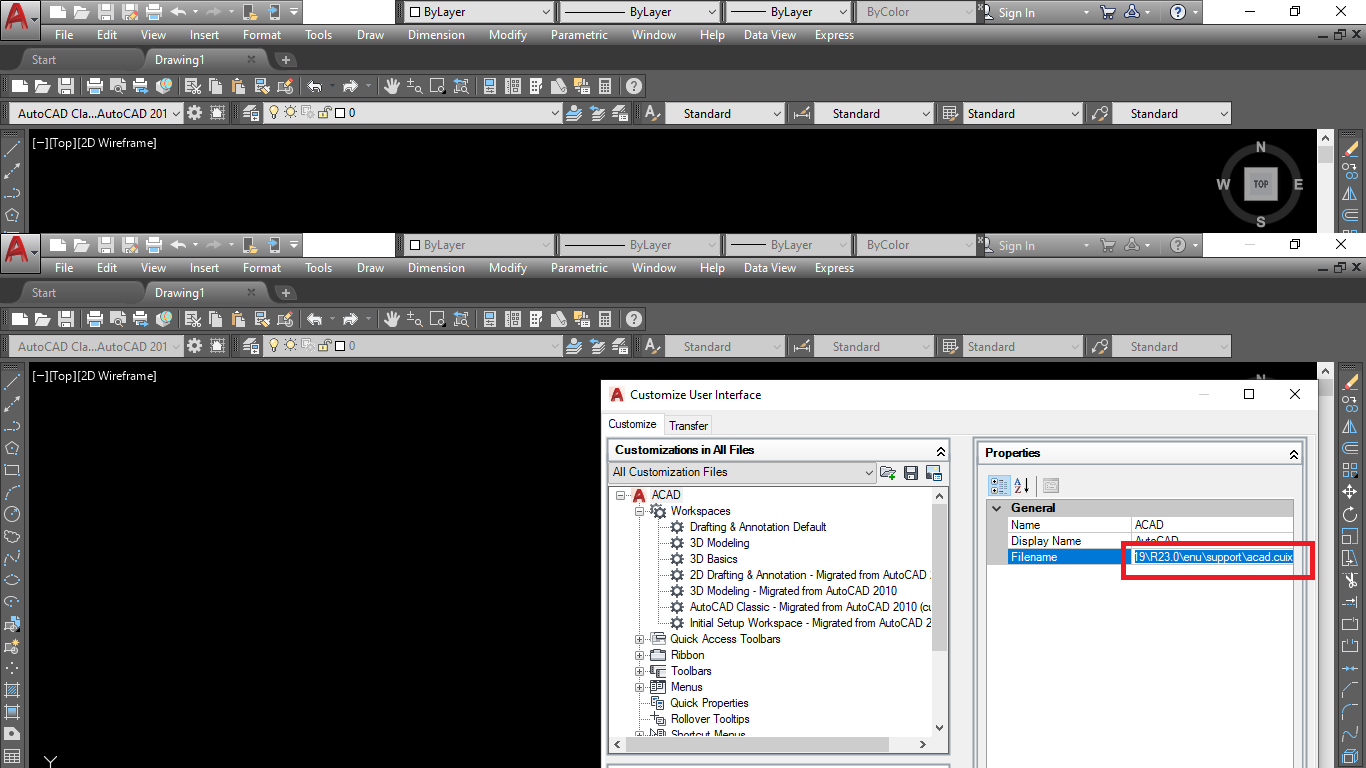The height and width of the screenshot is (768, 1366).
Task: Switch to Start tab in upper window
Action: [x=44, y=60]
